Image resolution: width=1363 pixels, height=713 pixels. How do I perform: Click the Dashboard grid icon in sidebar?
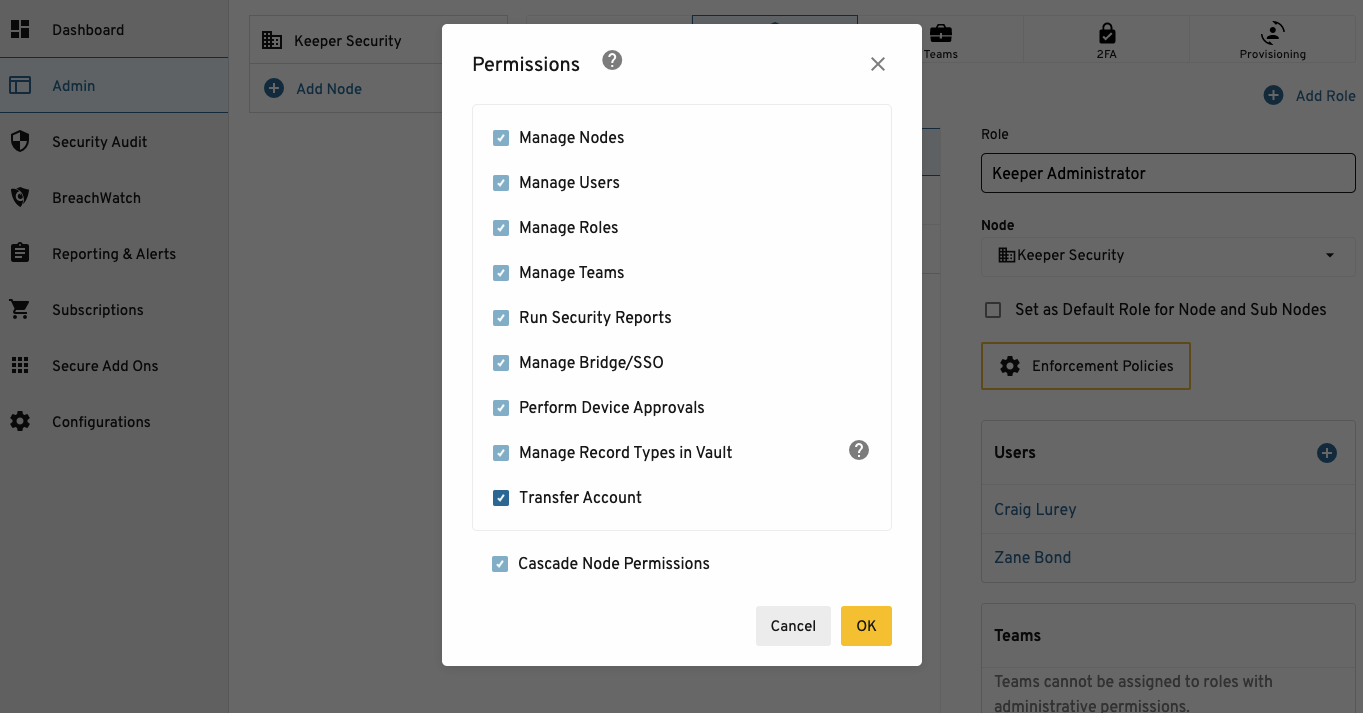pyautogui.click(x=20, y=30)
